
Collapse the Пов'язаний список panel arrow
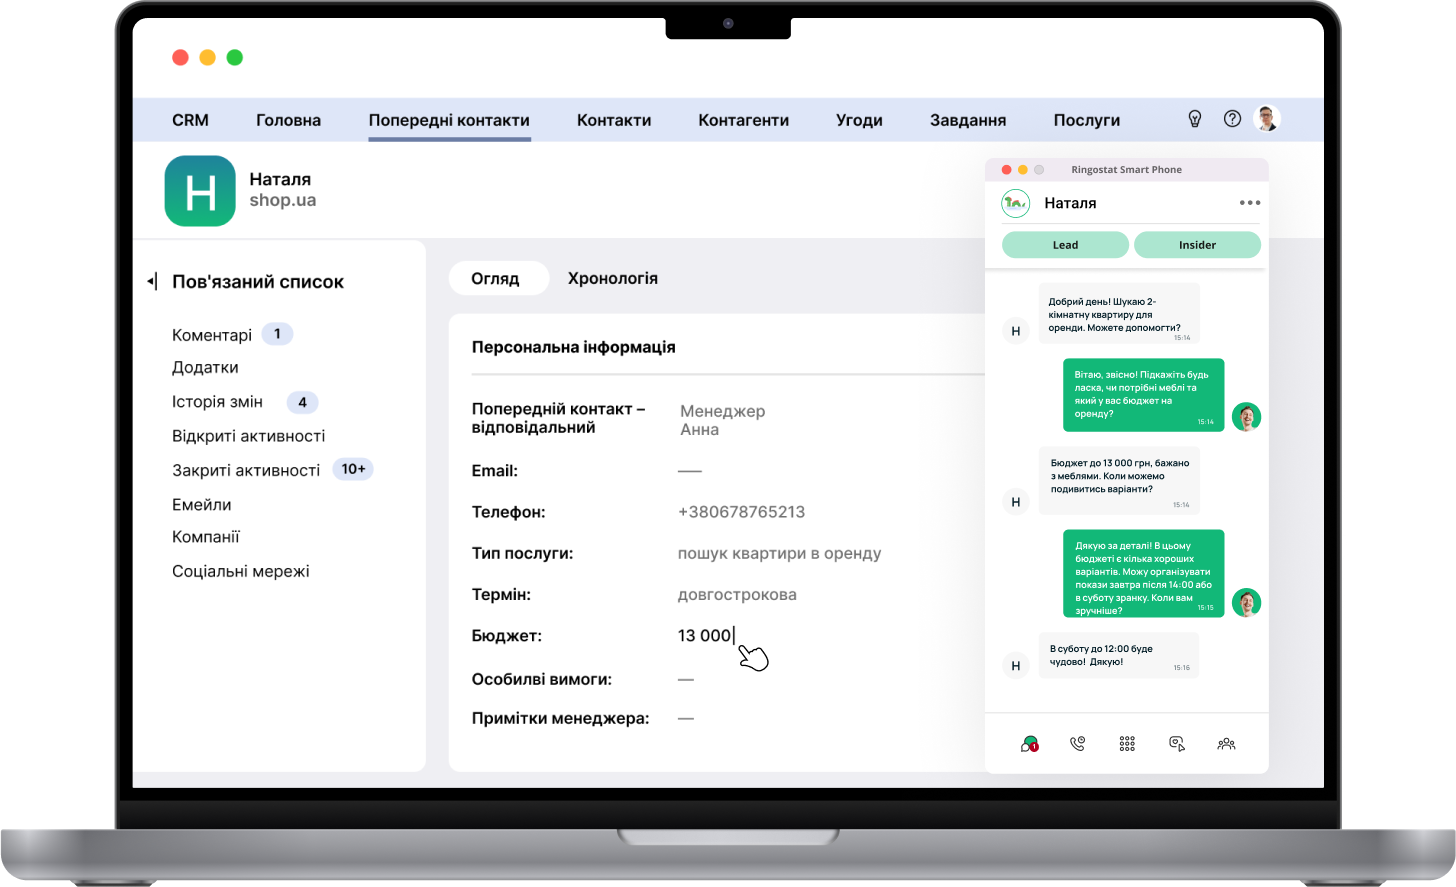point(151,282)
